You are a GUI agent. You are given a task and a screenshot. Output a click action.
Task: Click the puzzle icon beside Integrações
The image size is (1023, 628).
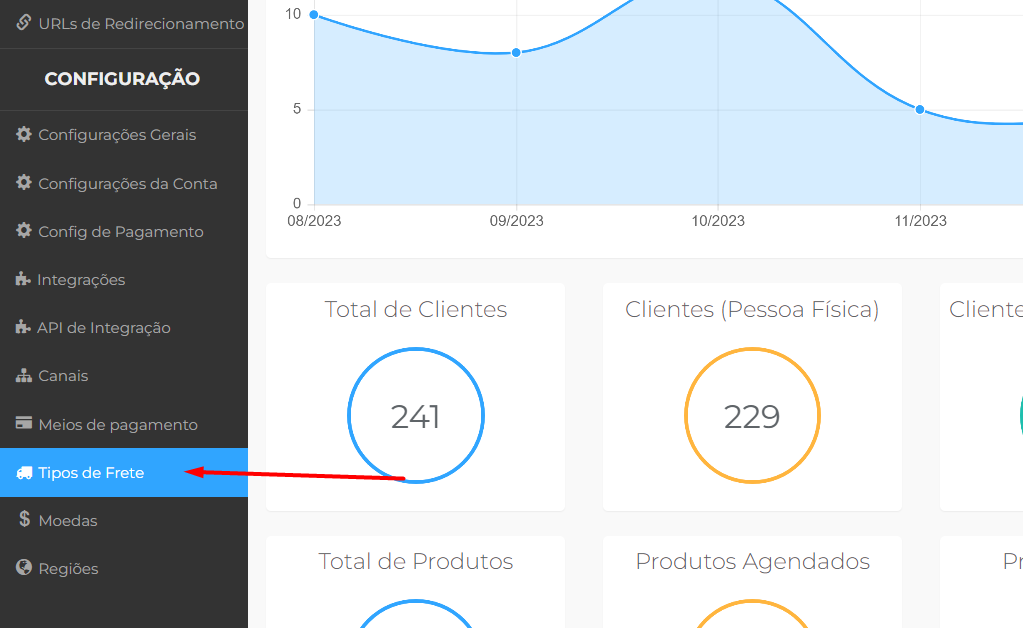pos(23,279)
